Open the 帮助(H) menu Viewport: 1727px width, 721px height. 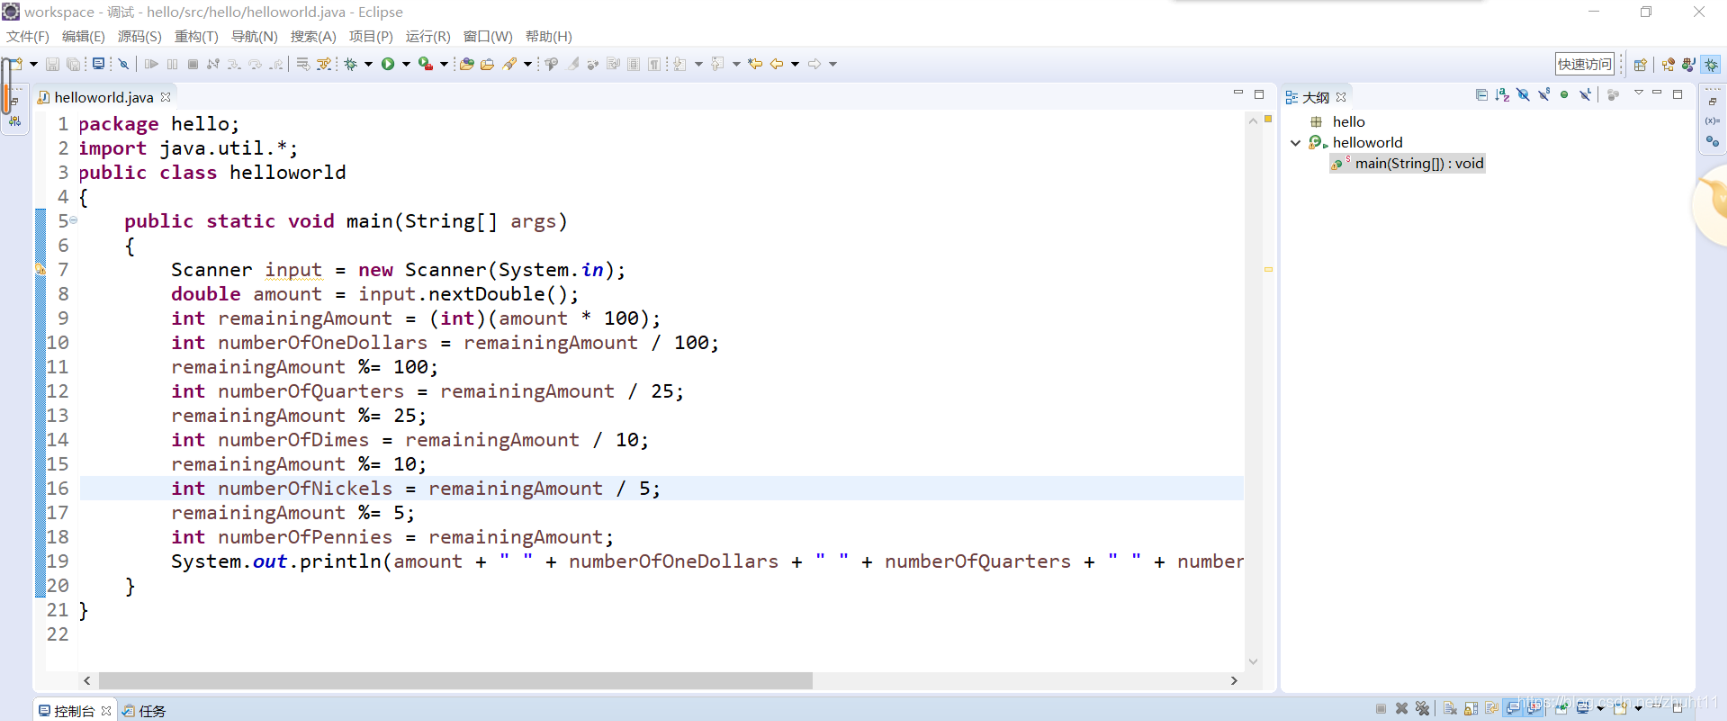549,36
